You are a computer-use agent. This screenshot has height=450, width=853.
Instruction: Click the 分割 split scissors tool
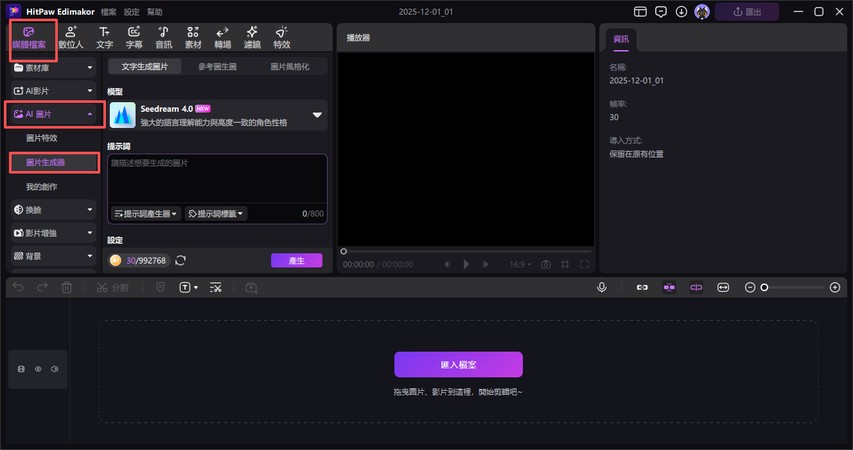pyautogui.click(x=112, y=287)
